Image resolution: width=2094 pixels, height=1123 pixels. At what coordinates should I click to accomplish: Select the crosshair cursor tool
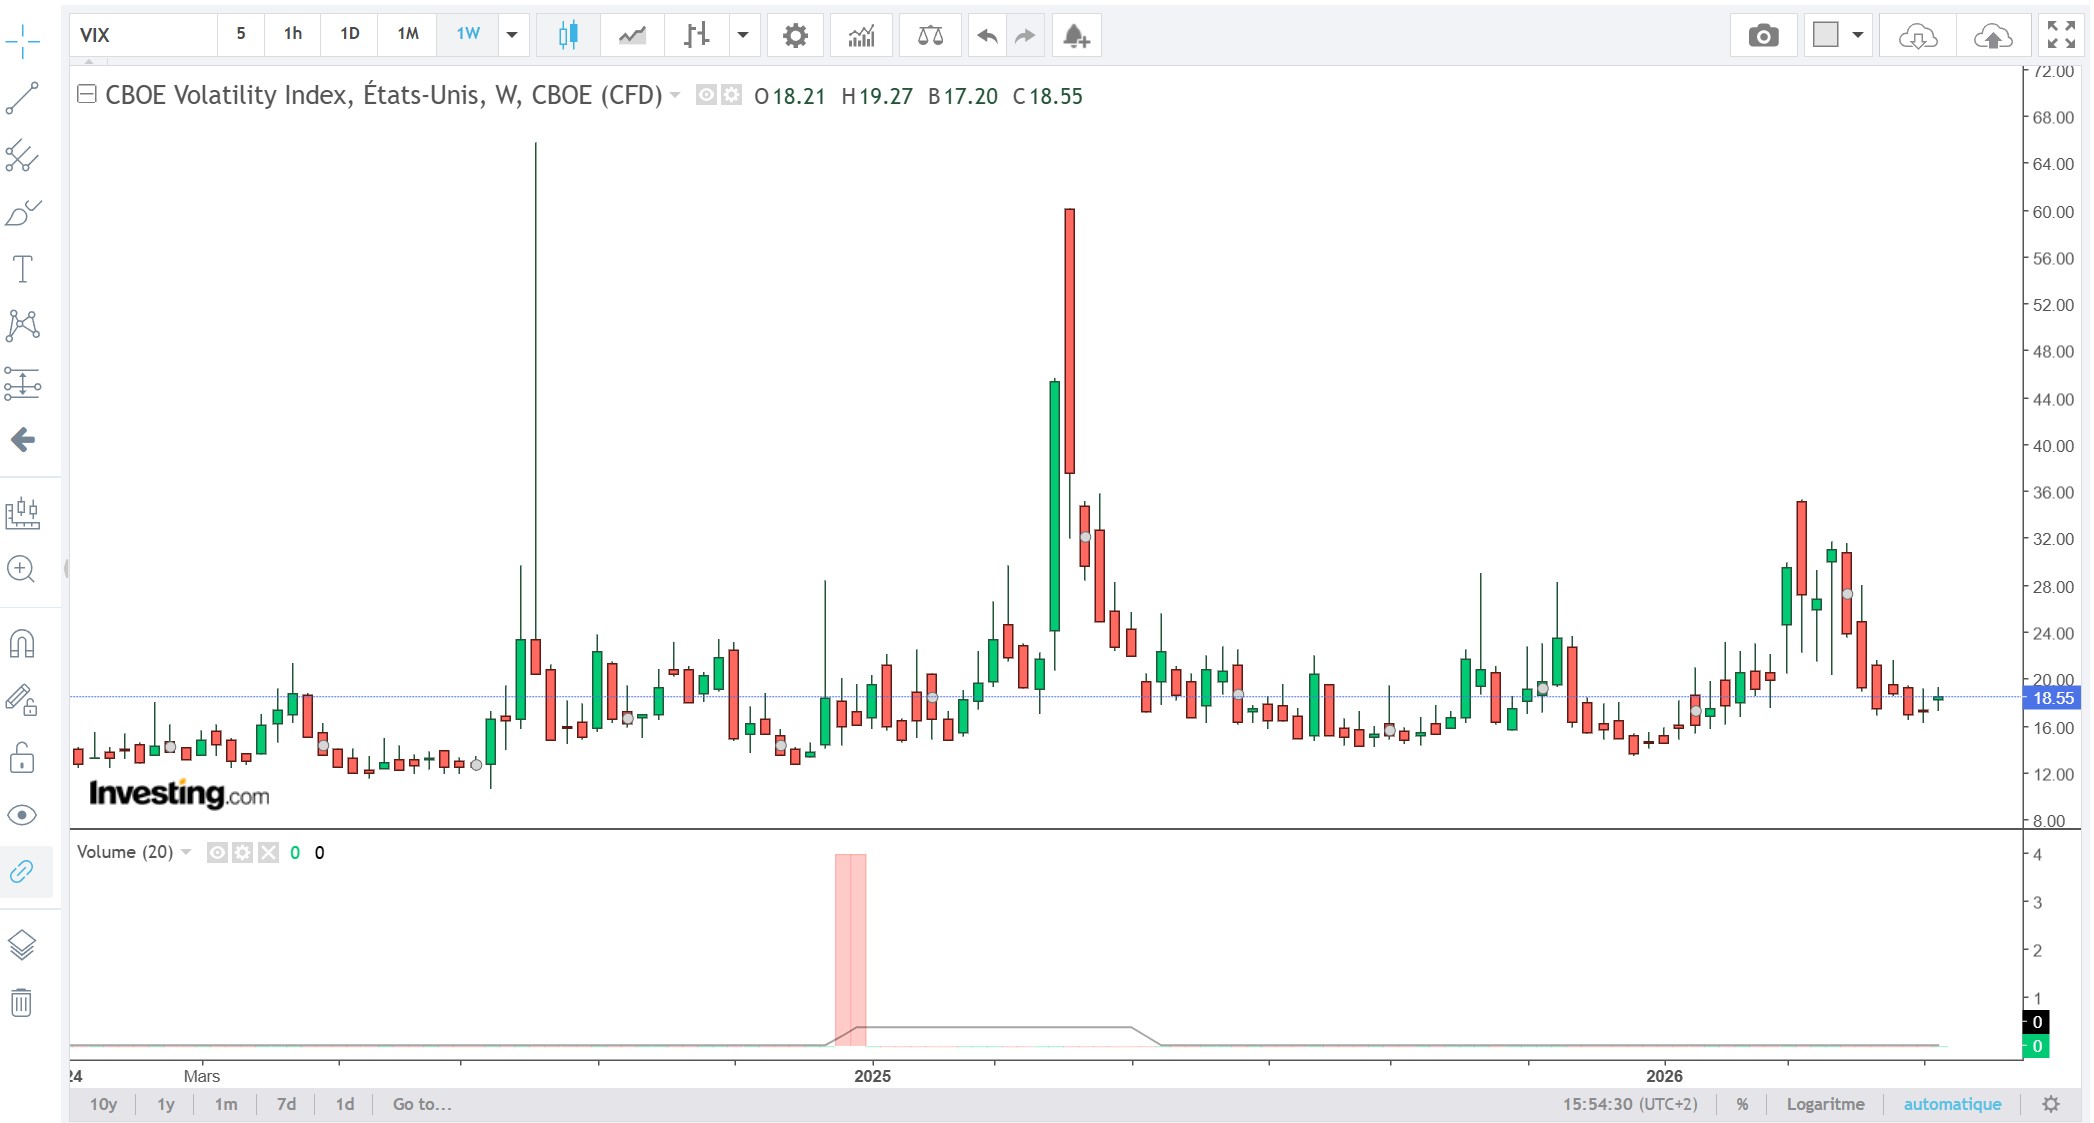pos(22,41)
